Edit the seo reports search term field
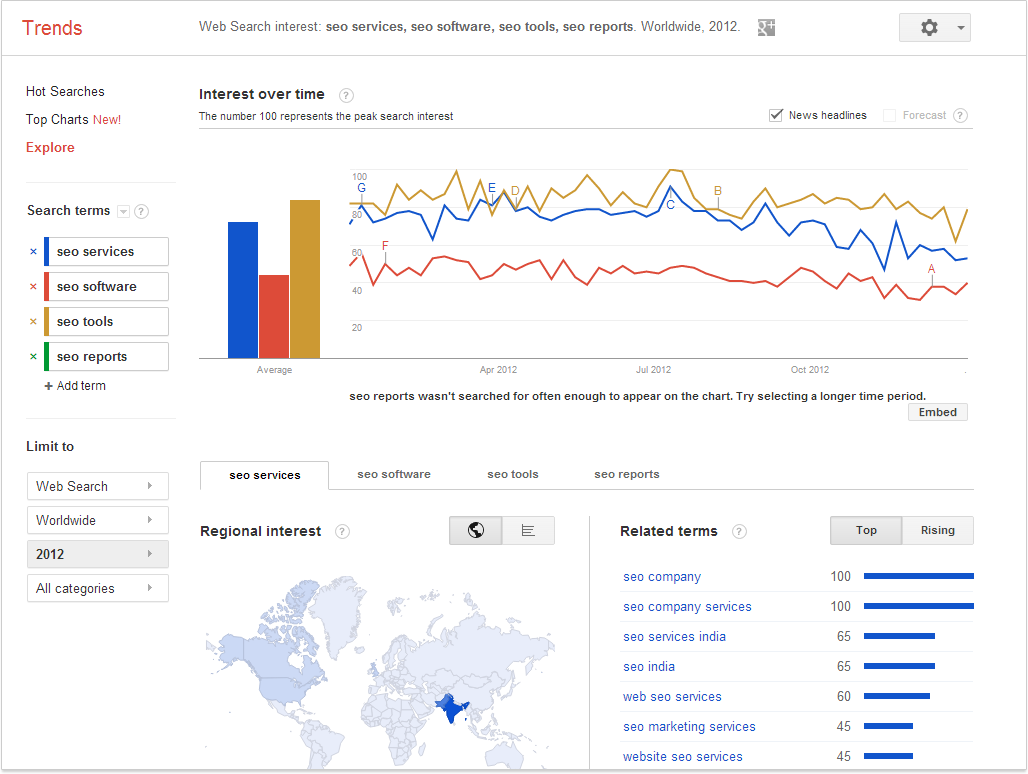This screenshot has height=774, width=1028. point(108,357)
